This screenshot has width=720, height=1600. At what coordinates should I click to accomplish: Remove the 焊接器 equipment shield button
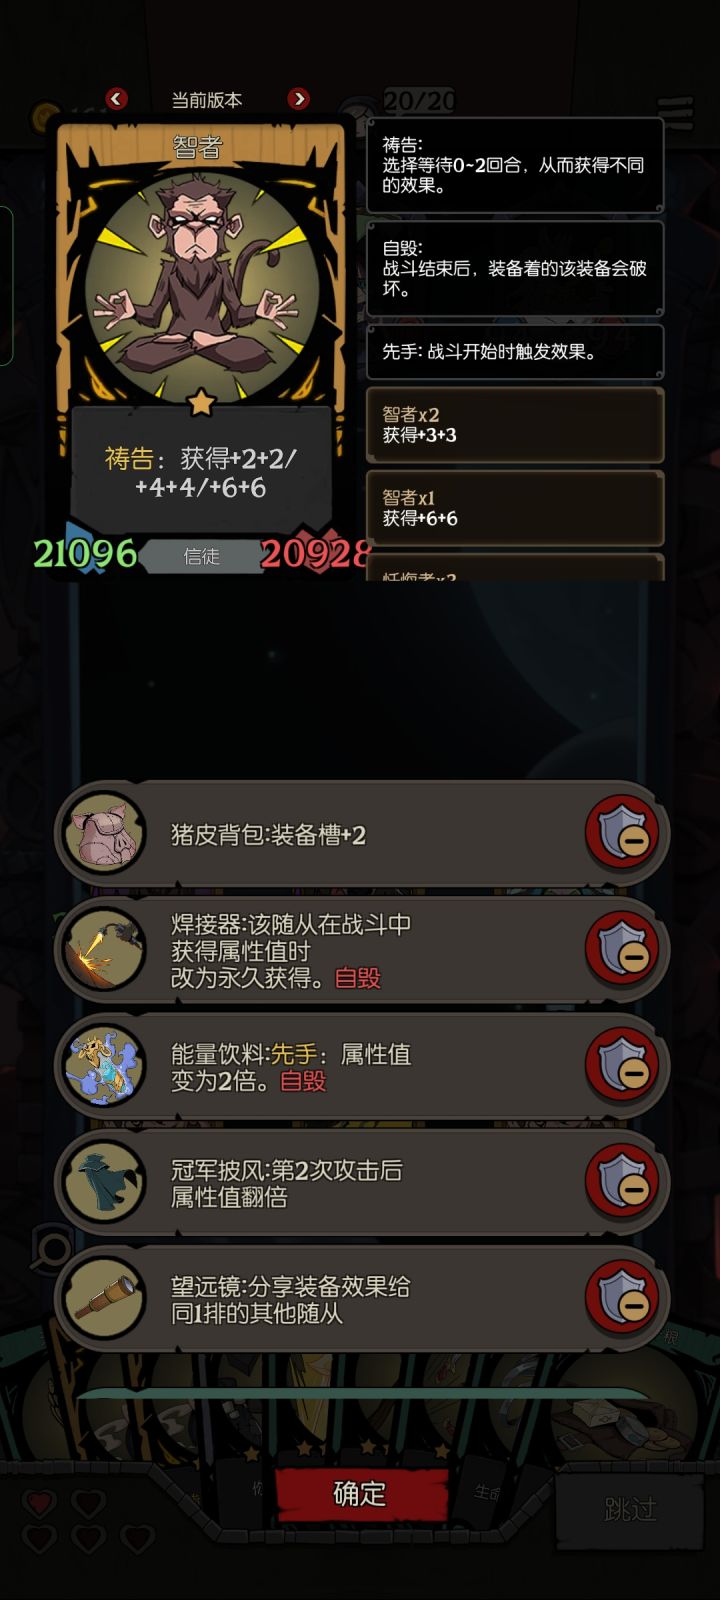623,949
